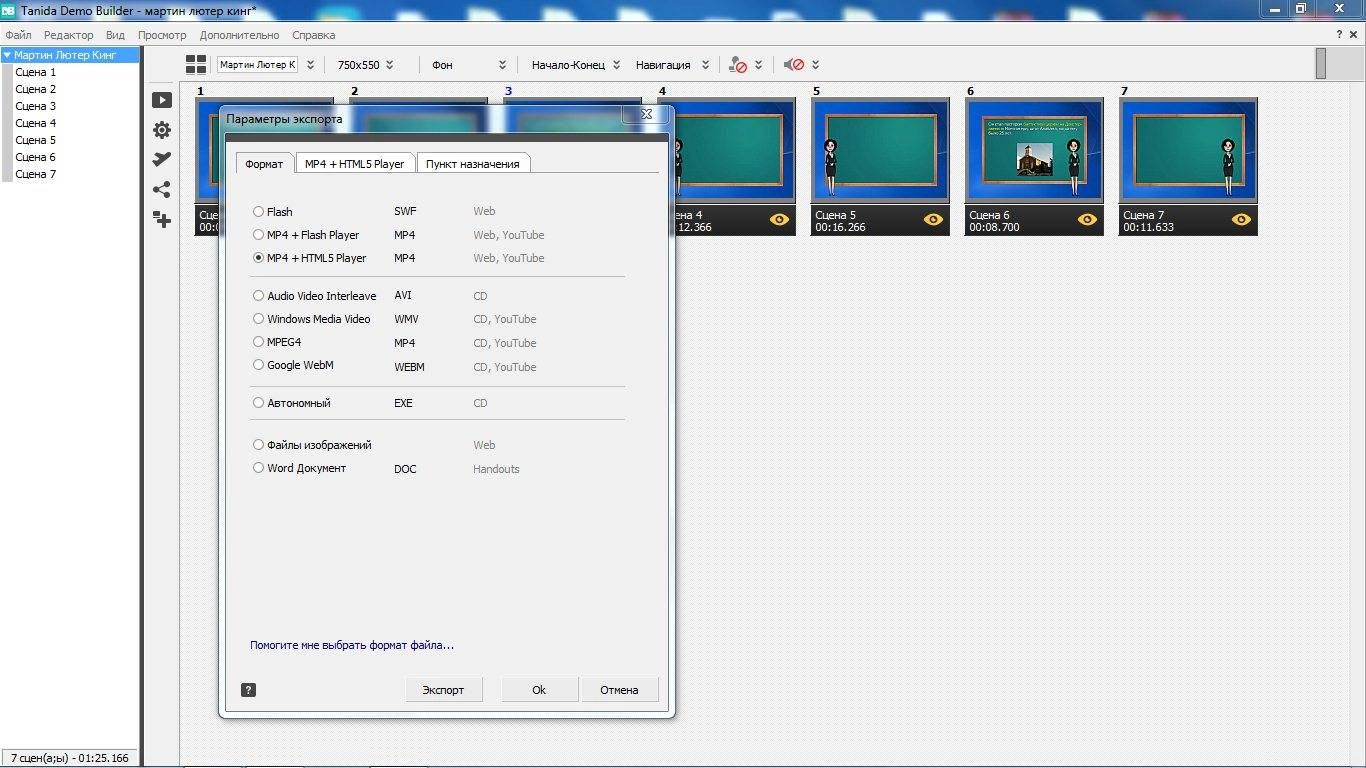Expand the character icon dropdown arrow

[x=759, y=65]
